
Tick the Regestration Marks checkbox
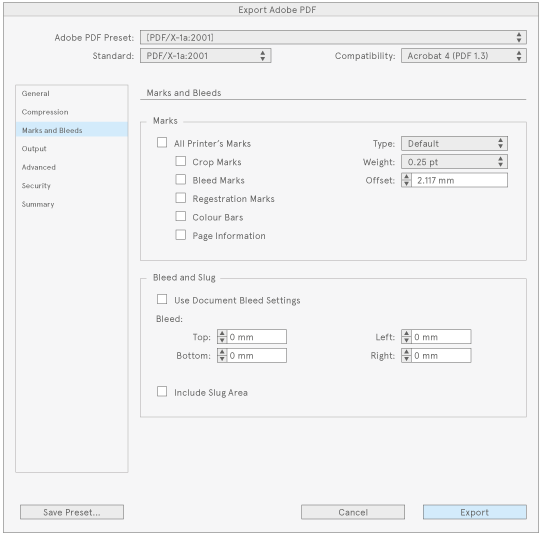pos(180,198)
